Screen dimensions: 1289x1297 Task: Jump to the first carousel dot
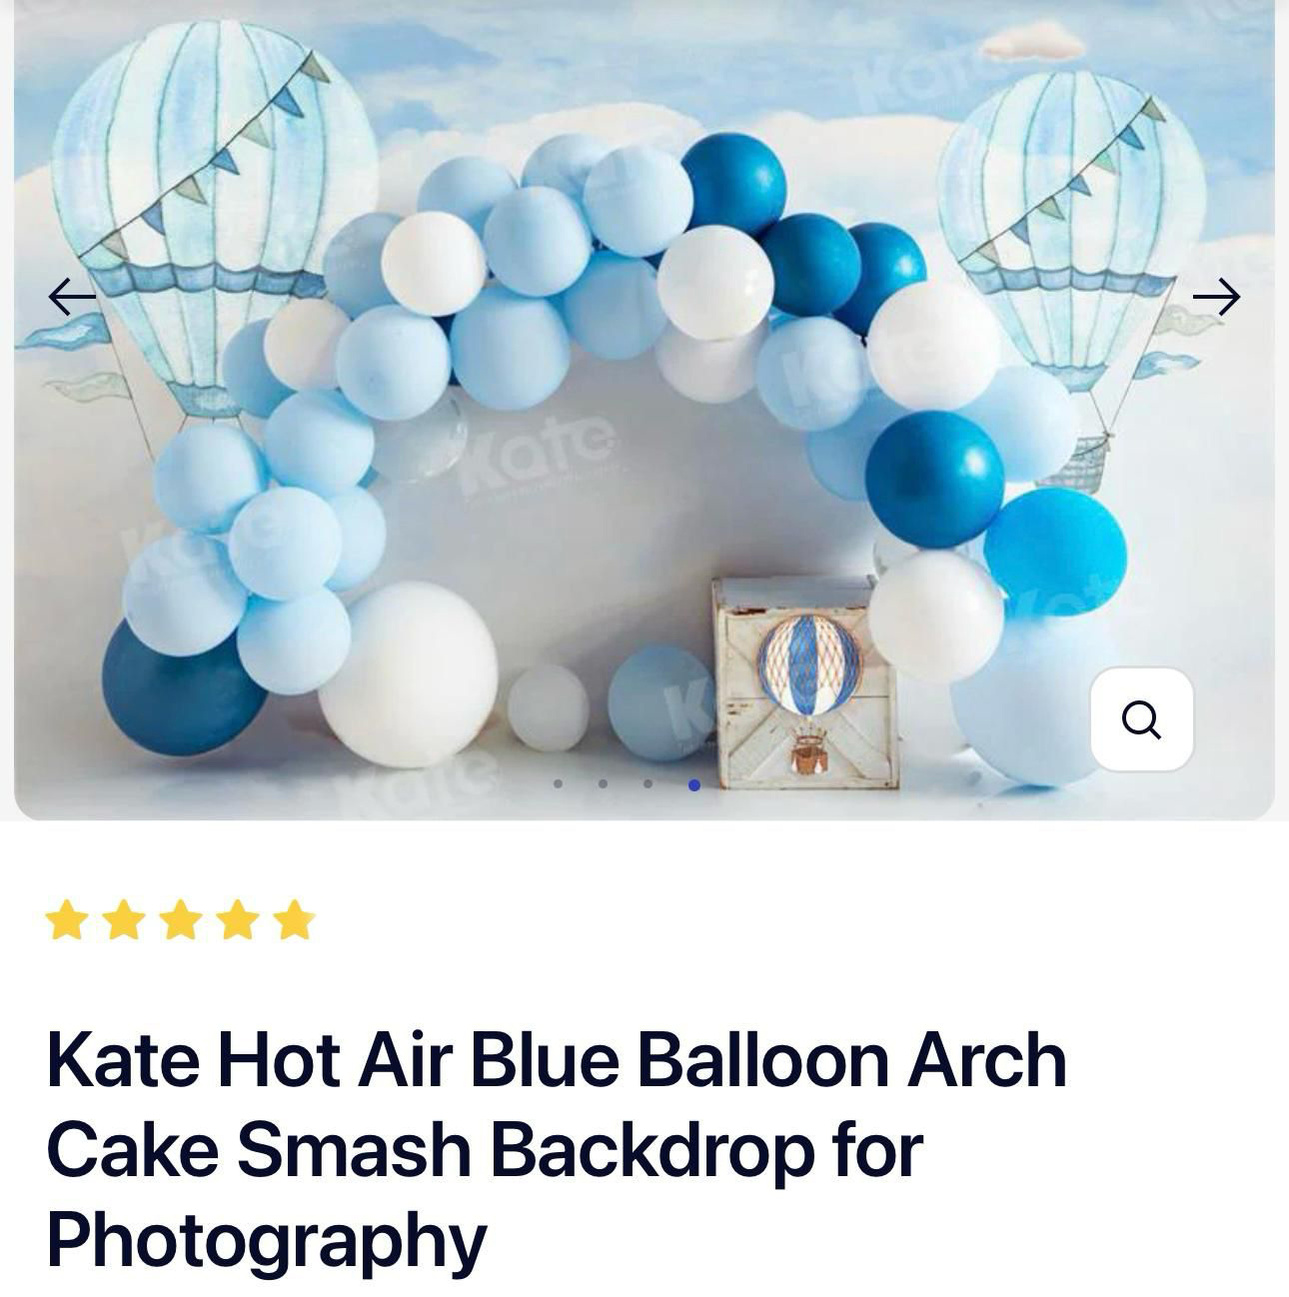click(558, 784)
